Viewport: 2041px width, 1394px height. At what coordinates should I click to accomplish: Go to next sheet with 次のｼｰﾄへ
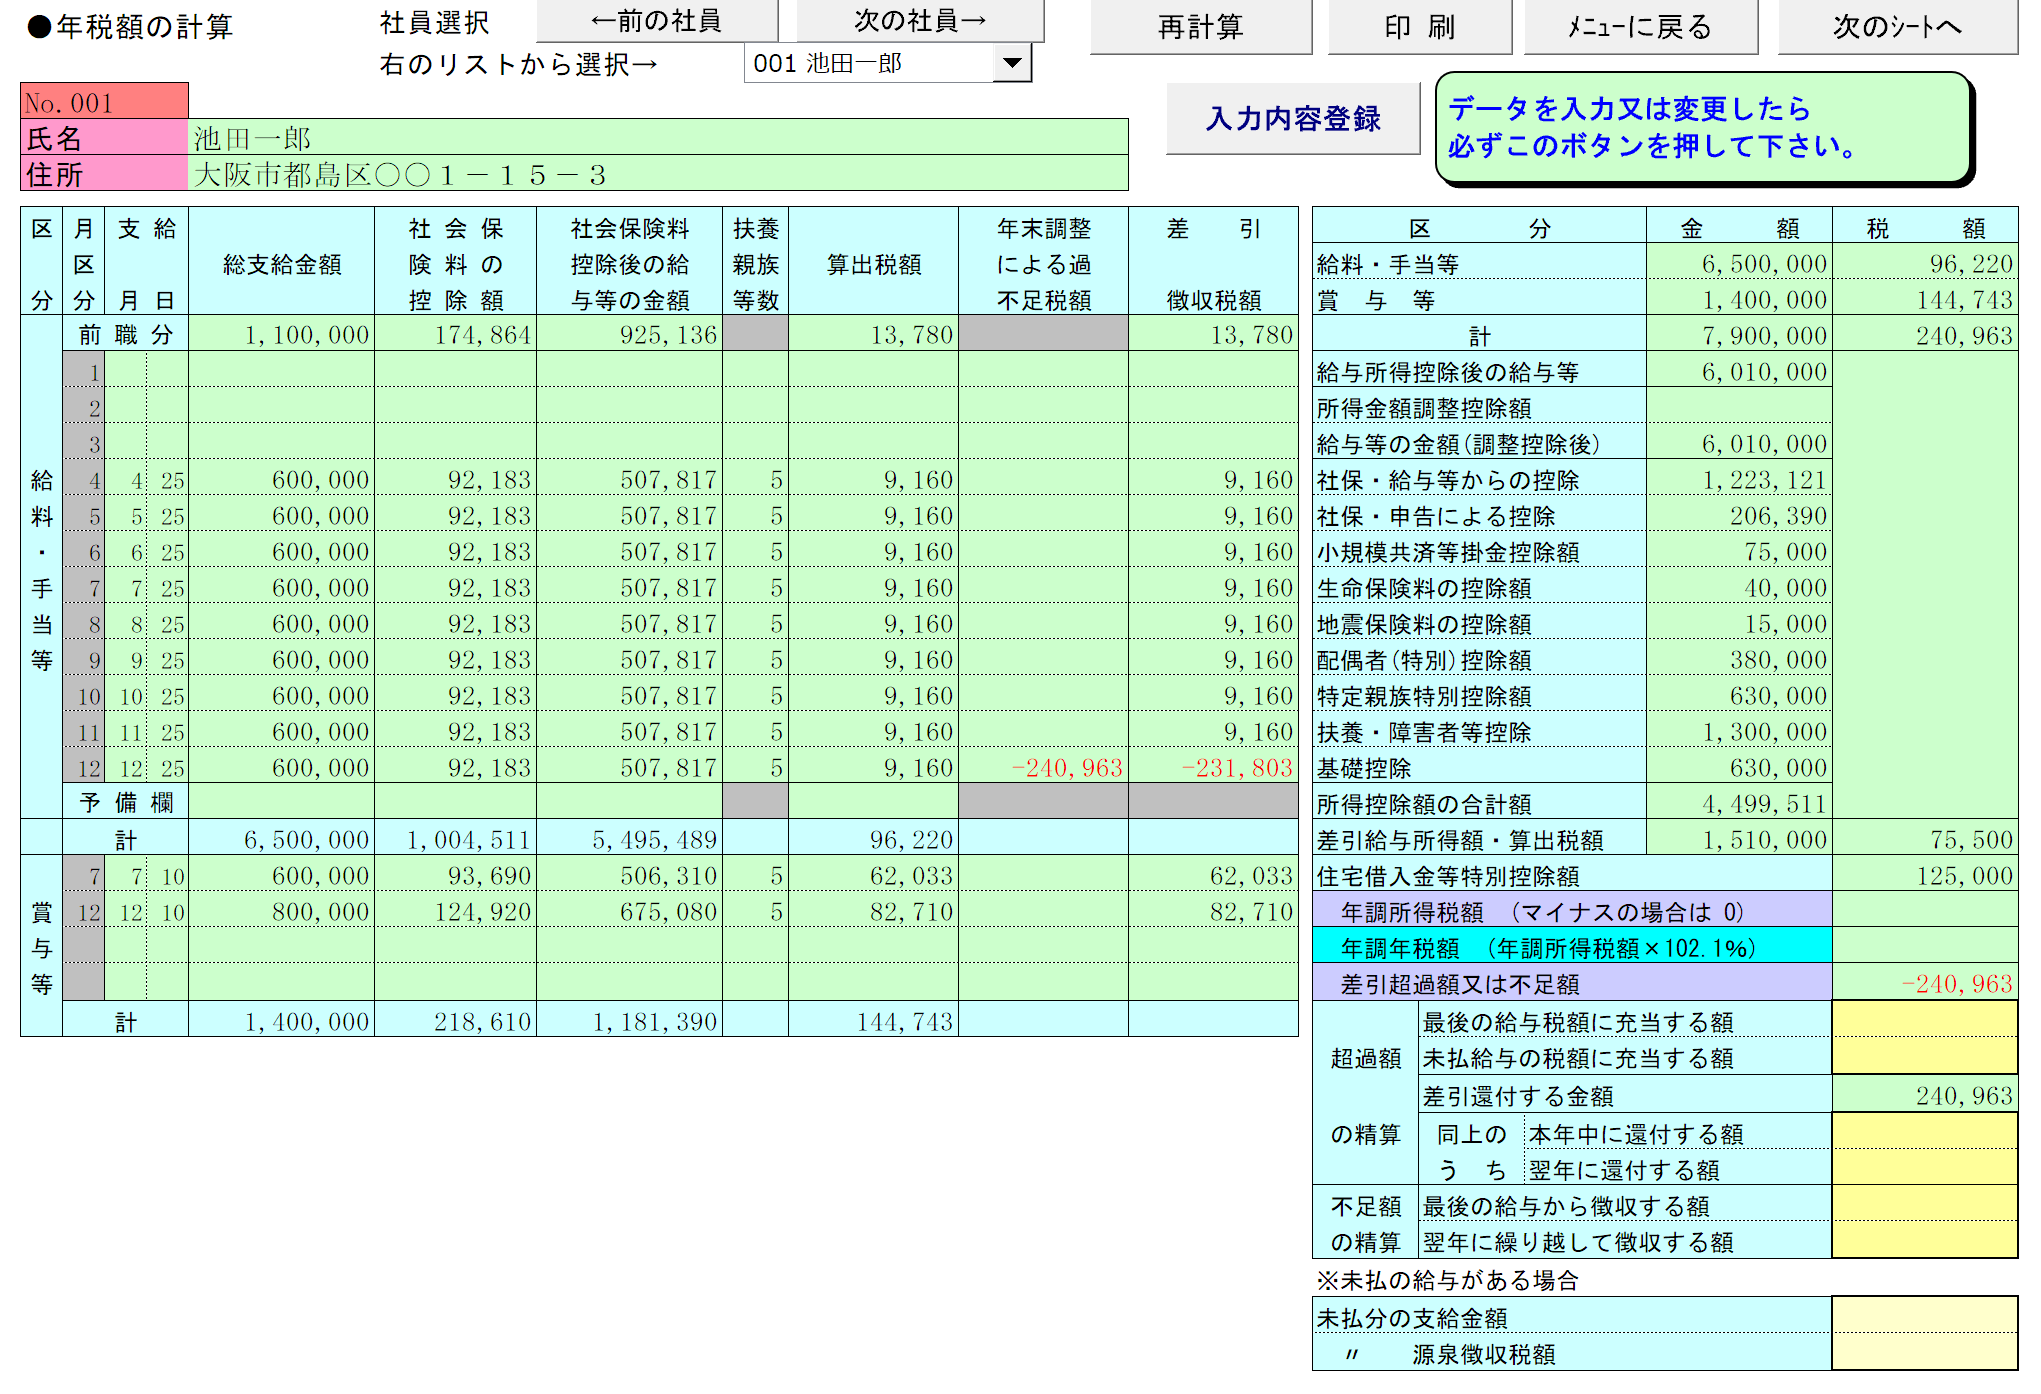pos(1896,27)
